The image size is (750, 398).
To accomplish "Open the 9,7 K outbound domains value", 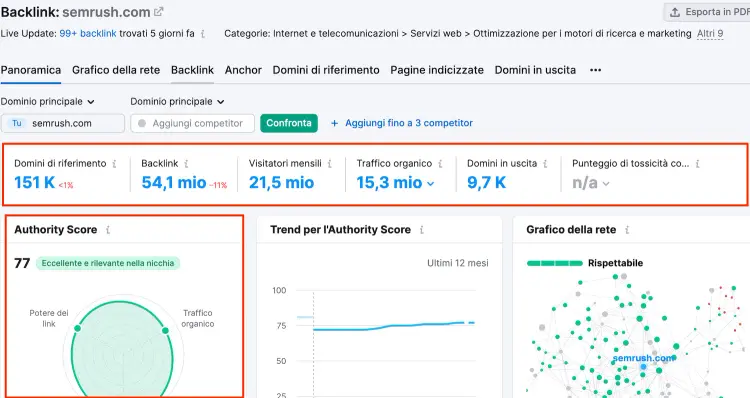I will pyautogui.click(x=486, y=182).
